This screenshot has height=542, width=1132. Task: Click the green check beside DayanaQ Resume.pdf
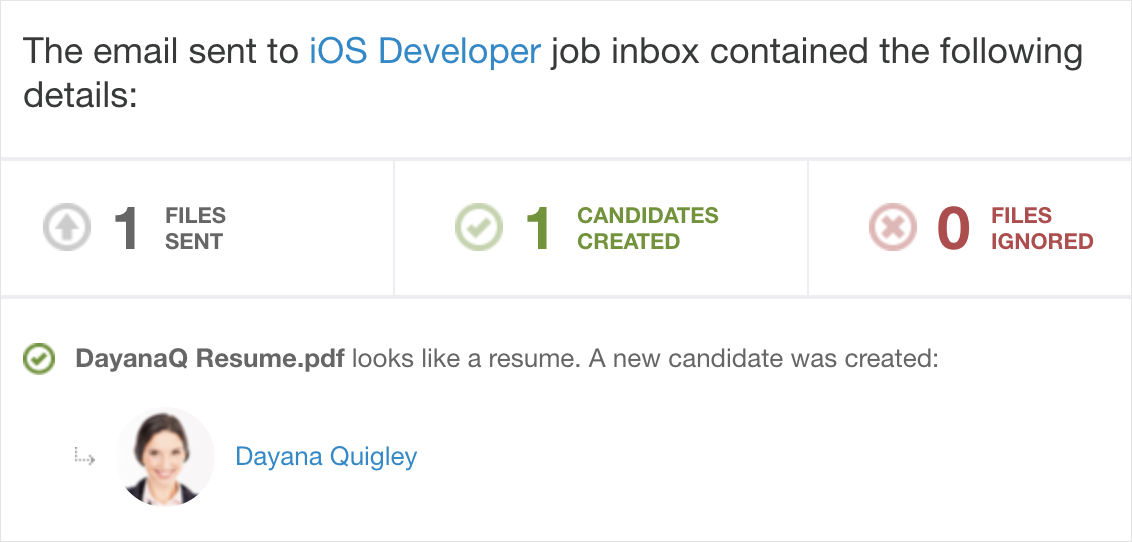click(x=39, y=359)
